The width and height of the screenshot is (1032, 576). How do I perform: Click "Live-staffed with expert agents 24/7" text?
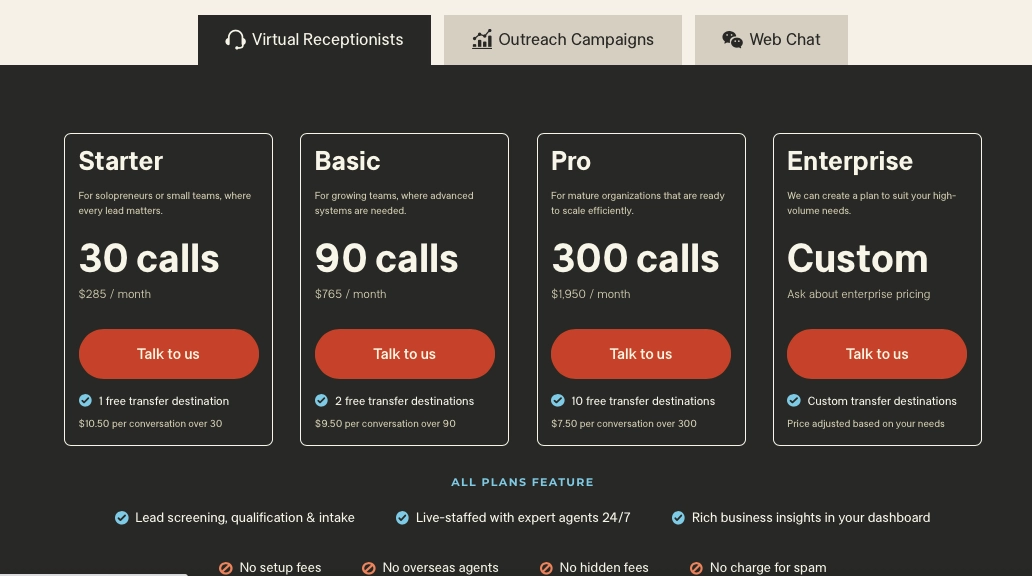523,518
